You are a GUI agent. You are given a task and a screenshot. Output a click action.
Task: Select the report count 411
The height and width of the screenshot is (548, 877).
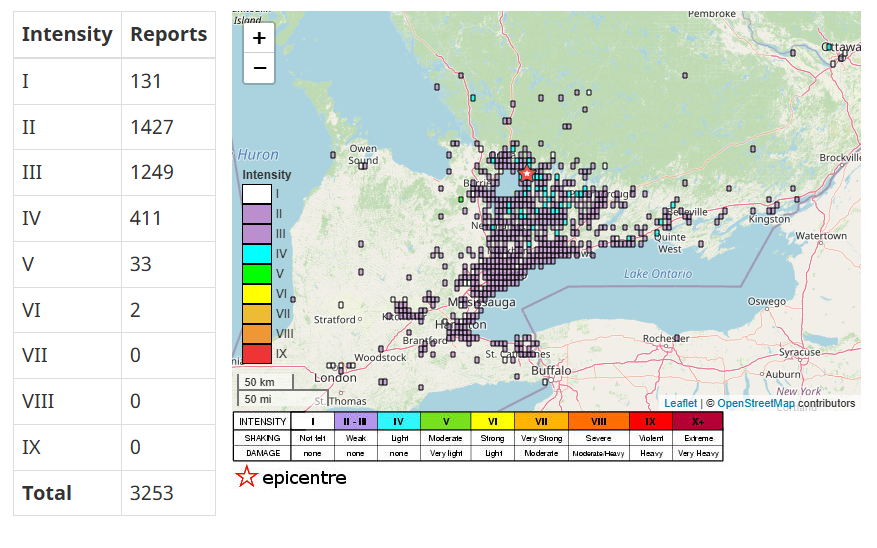tap(145, 219)
